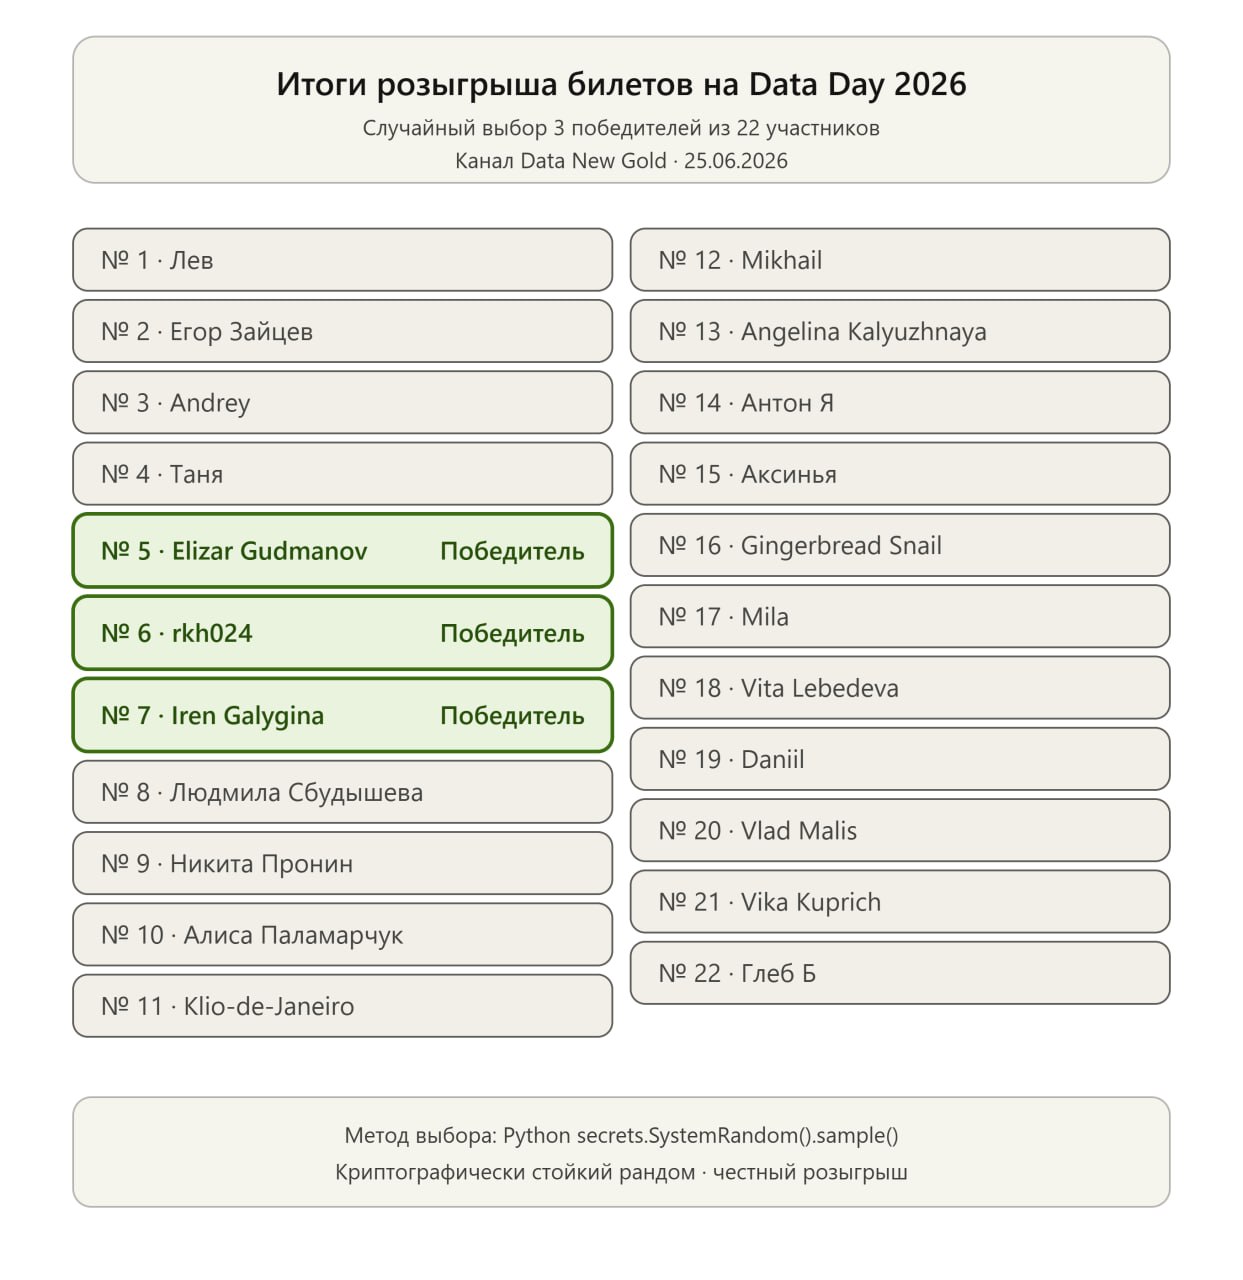Click the title Итоги розыгрыша билетов header
The width and height of the screenshot is (1243, 1280).
(621, 84)
